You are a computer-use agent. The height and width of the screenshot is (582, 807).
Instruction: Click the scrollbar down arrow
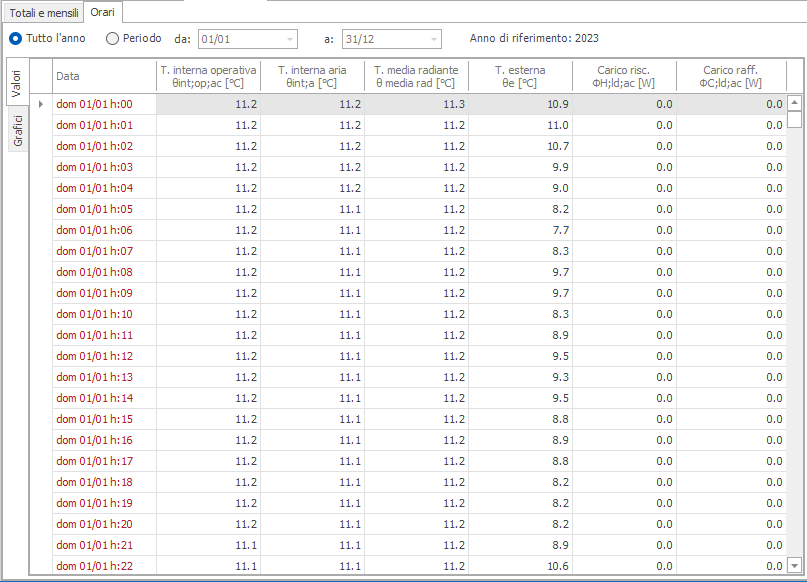(795, 566)
